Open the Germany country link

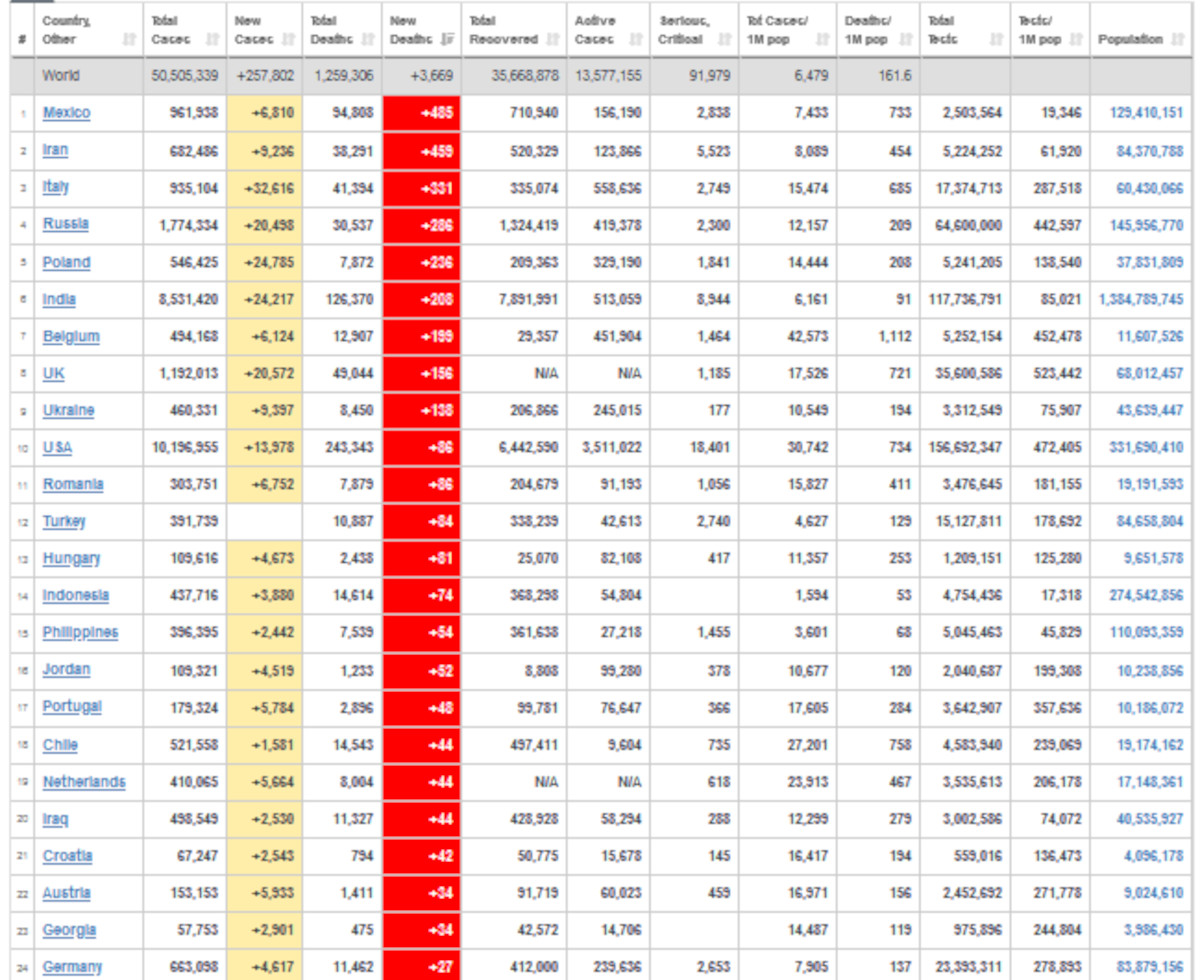coord(72,966)
